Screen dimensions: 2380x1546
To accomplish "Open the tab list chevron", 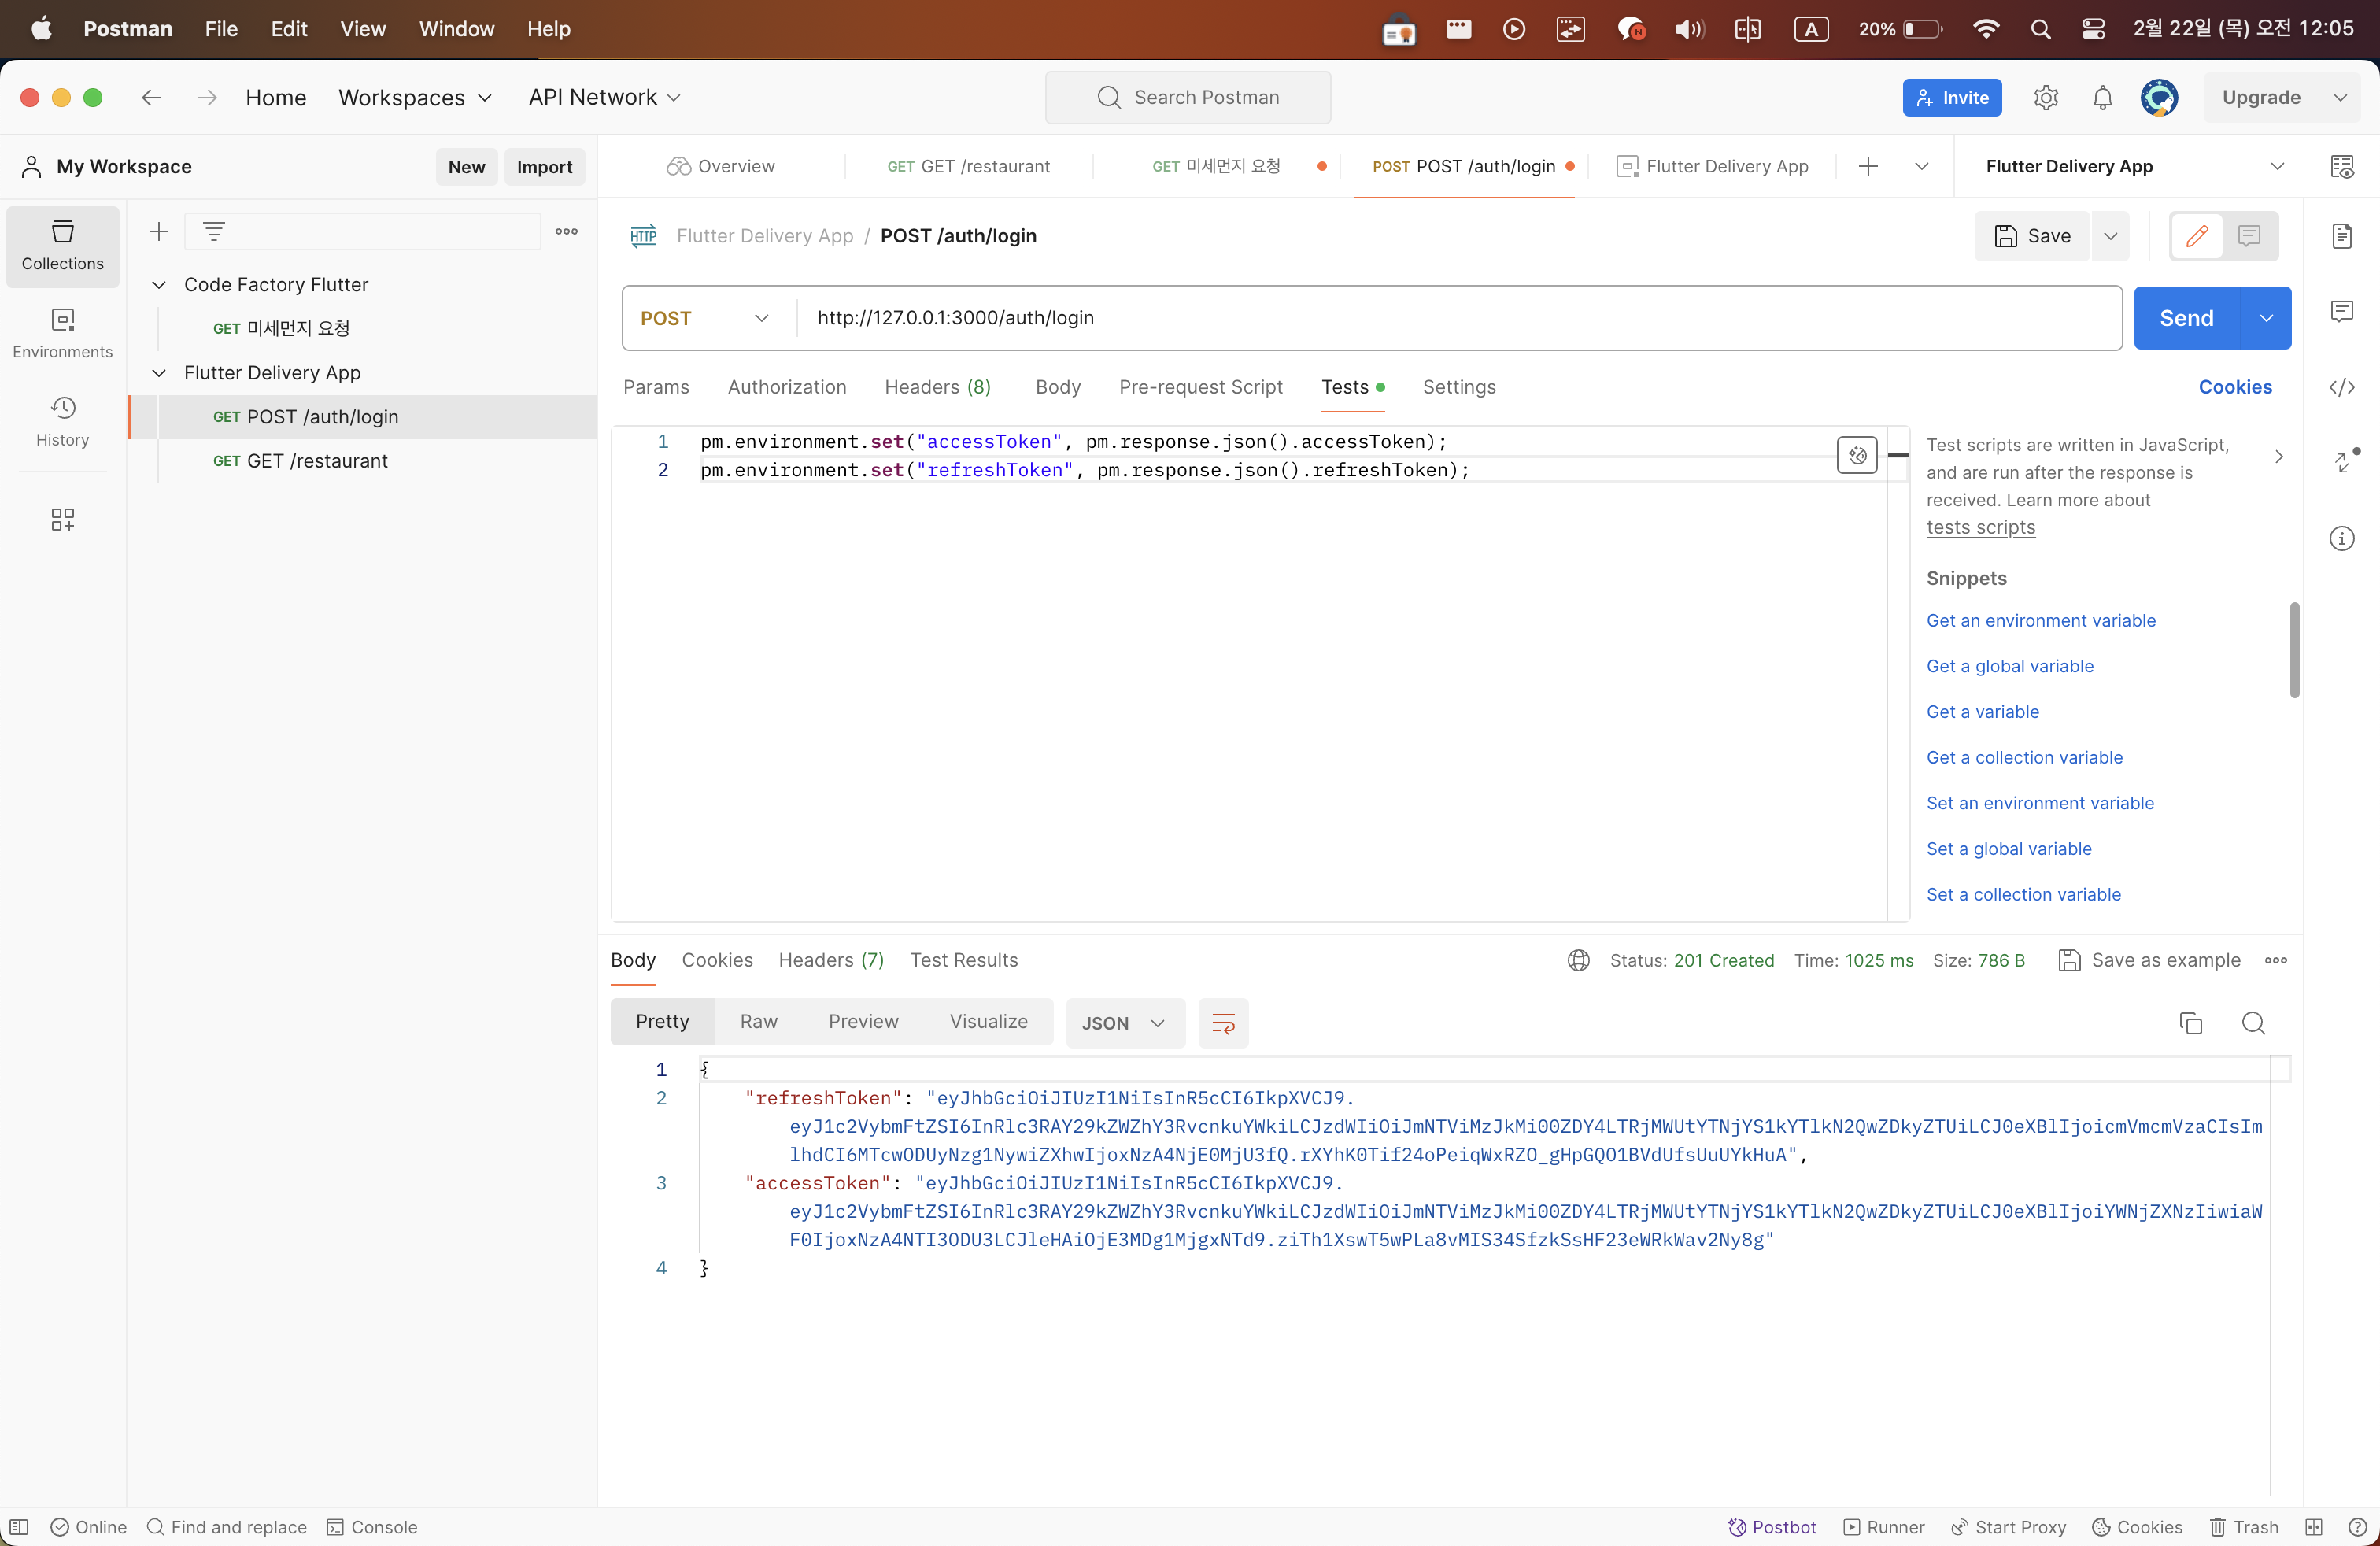I will click(1921, 166).
